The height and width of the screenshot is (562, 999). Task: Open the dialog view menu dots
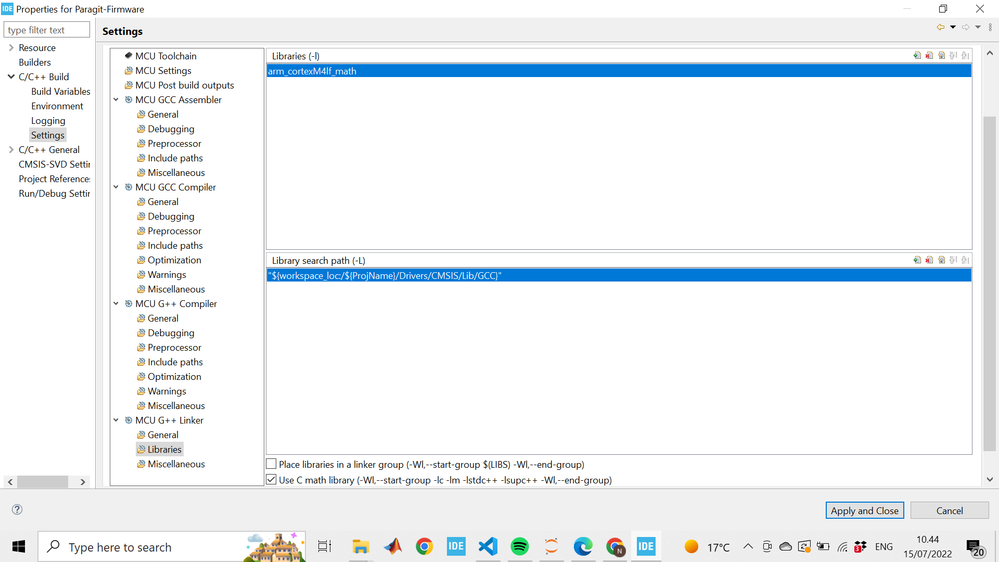(x=990, y=27)
